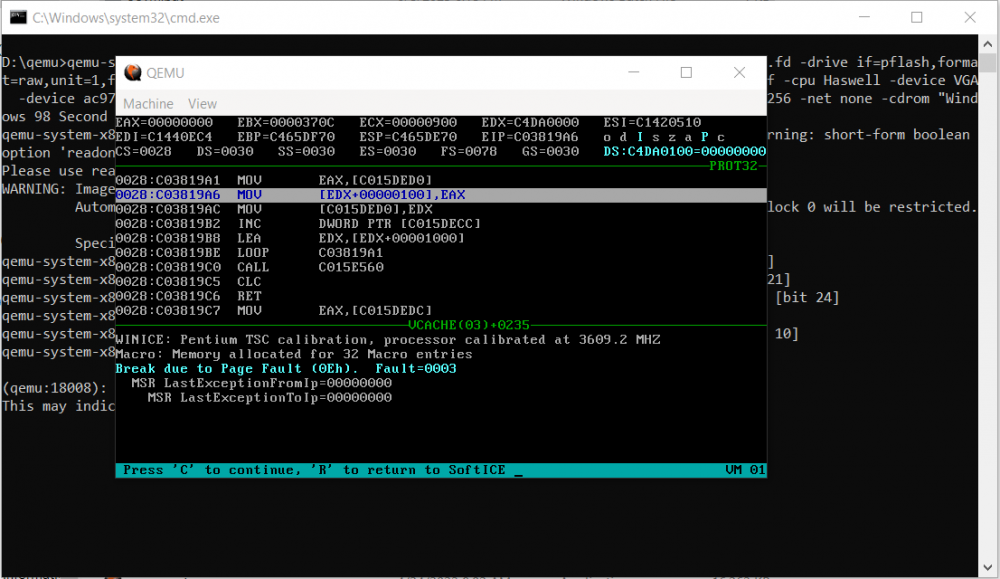
Task: Click the console scrollbar down arrow
Action: click(x=988, y=568)
